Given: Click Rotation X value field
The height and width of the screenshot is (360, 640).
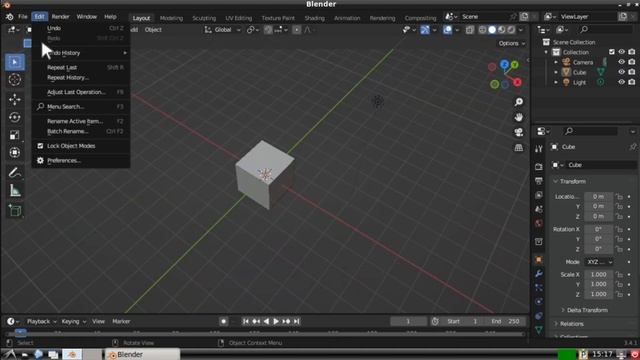Looking at the screenshot, I should [x=598, y=229].
